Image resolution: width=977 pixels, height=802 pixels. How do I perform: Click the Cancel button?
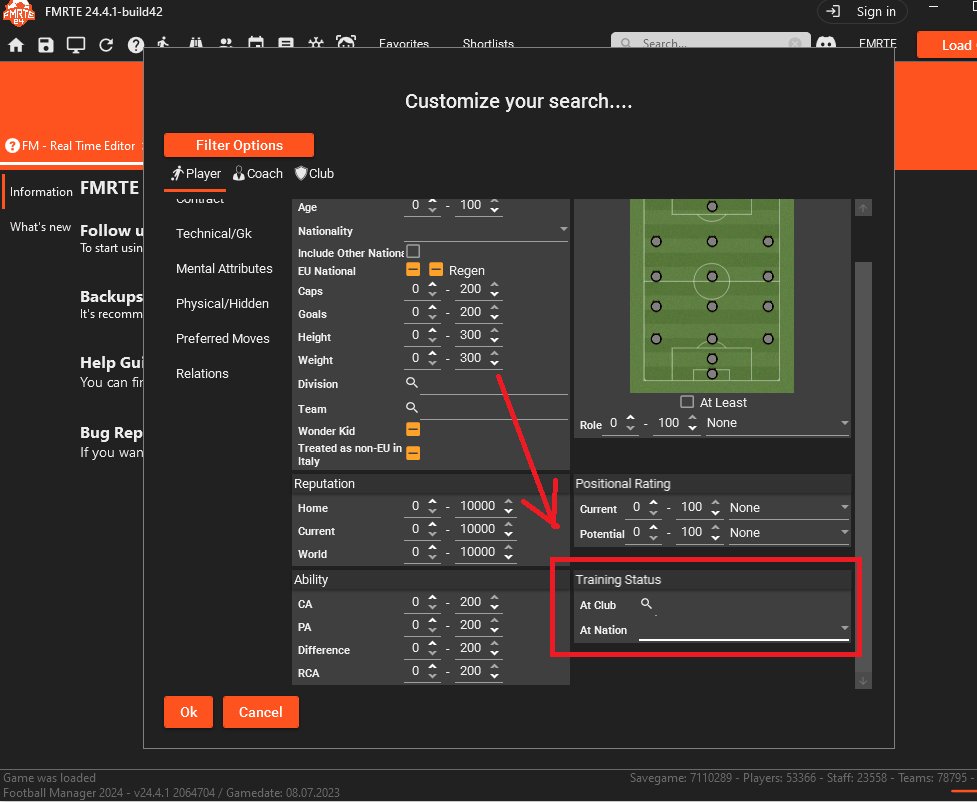[260, 712]
